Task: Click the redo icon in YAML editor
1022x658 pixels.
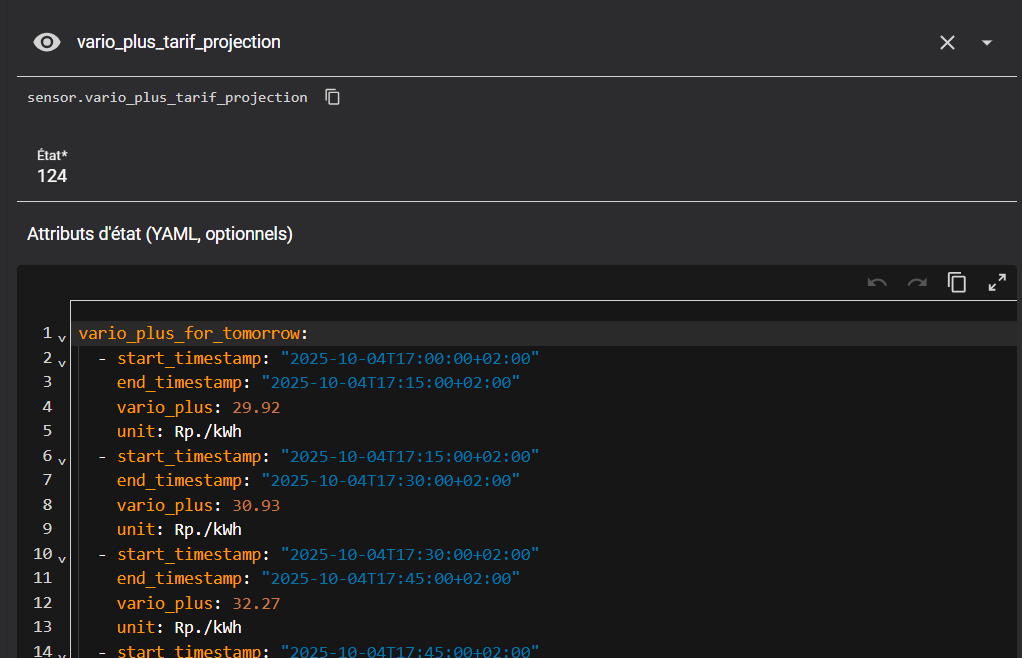Action: (x=917, y=283)
